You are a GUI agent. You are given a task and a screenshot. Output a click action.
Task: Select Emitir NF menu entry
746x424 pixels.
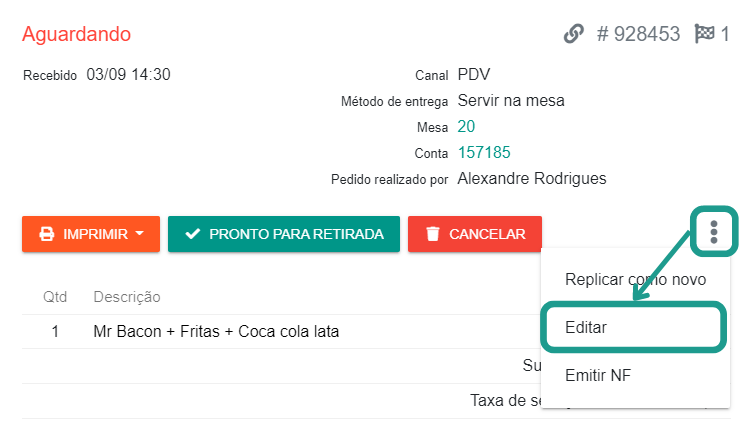598,375
